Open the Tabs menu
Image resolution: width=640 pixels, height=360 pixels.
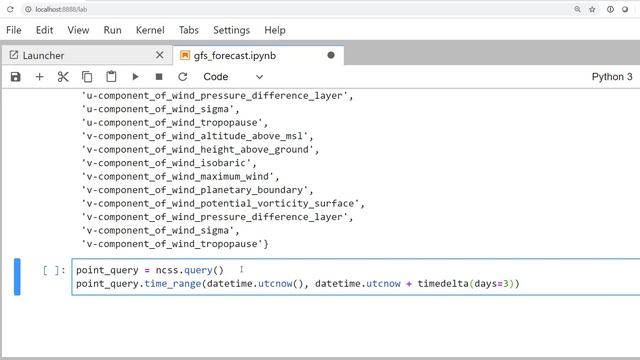click(x=189, y=30)
